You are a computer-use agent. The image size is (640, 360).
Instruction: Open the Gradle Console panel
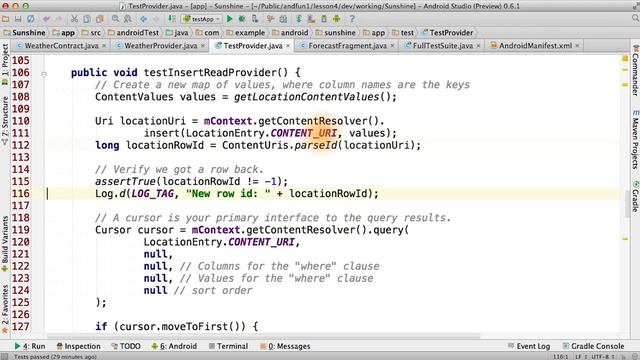pos(593,346)
